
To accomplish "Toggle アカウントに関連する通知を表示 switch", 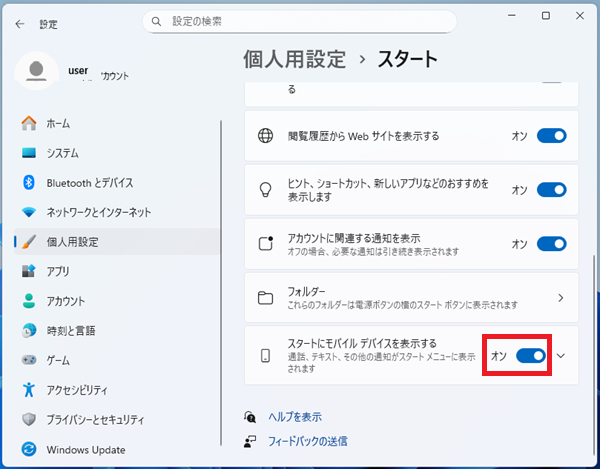I will [x=551, y=244].
